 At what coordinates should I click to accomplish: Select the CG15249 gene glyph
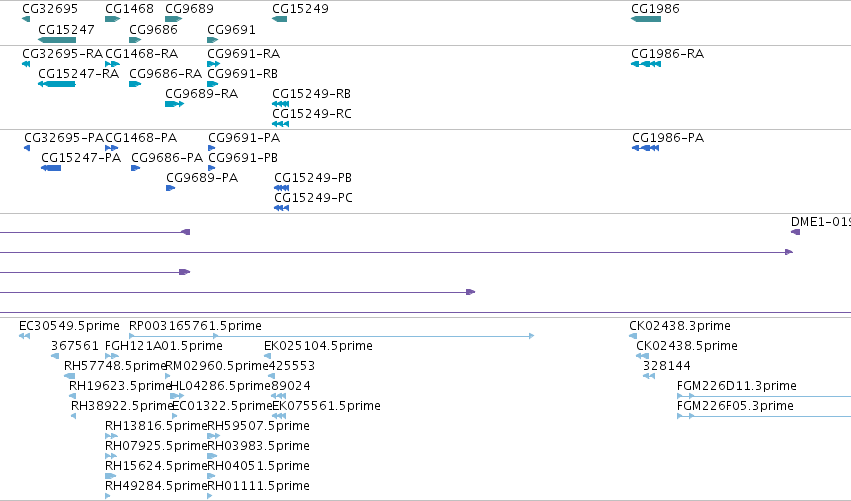coord(280,19)
